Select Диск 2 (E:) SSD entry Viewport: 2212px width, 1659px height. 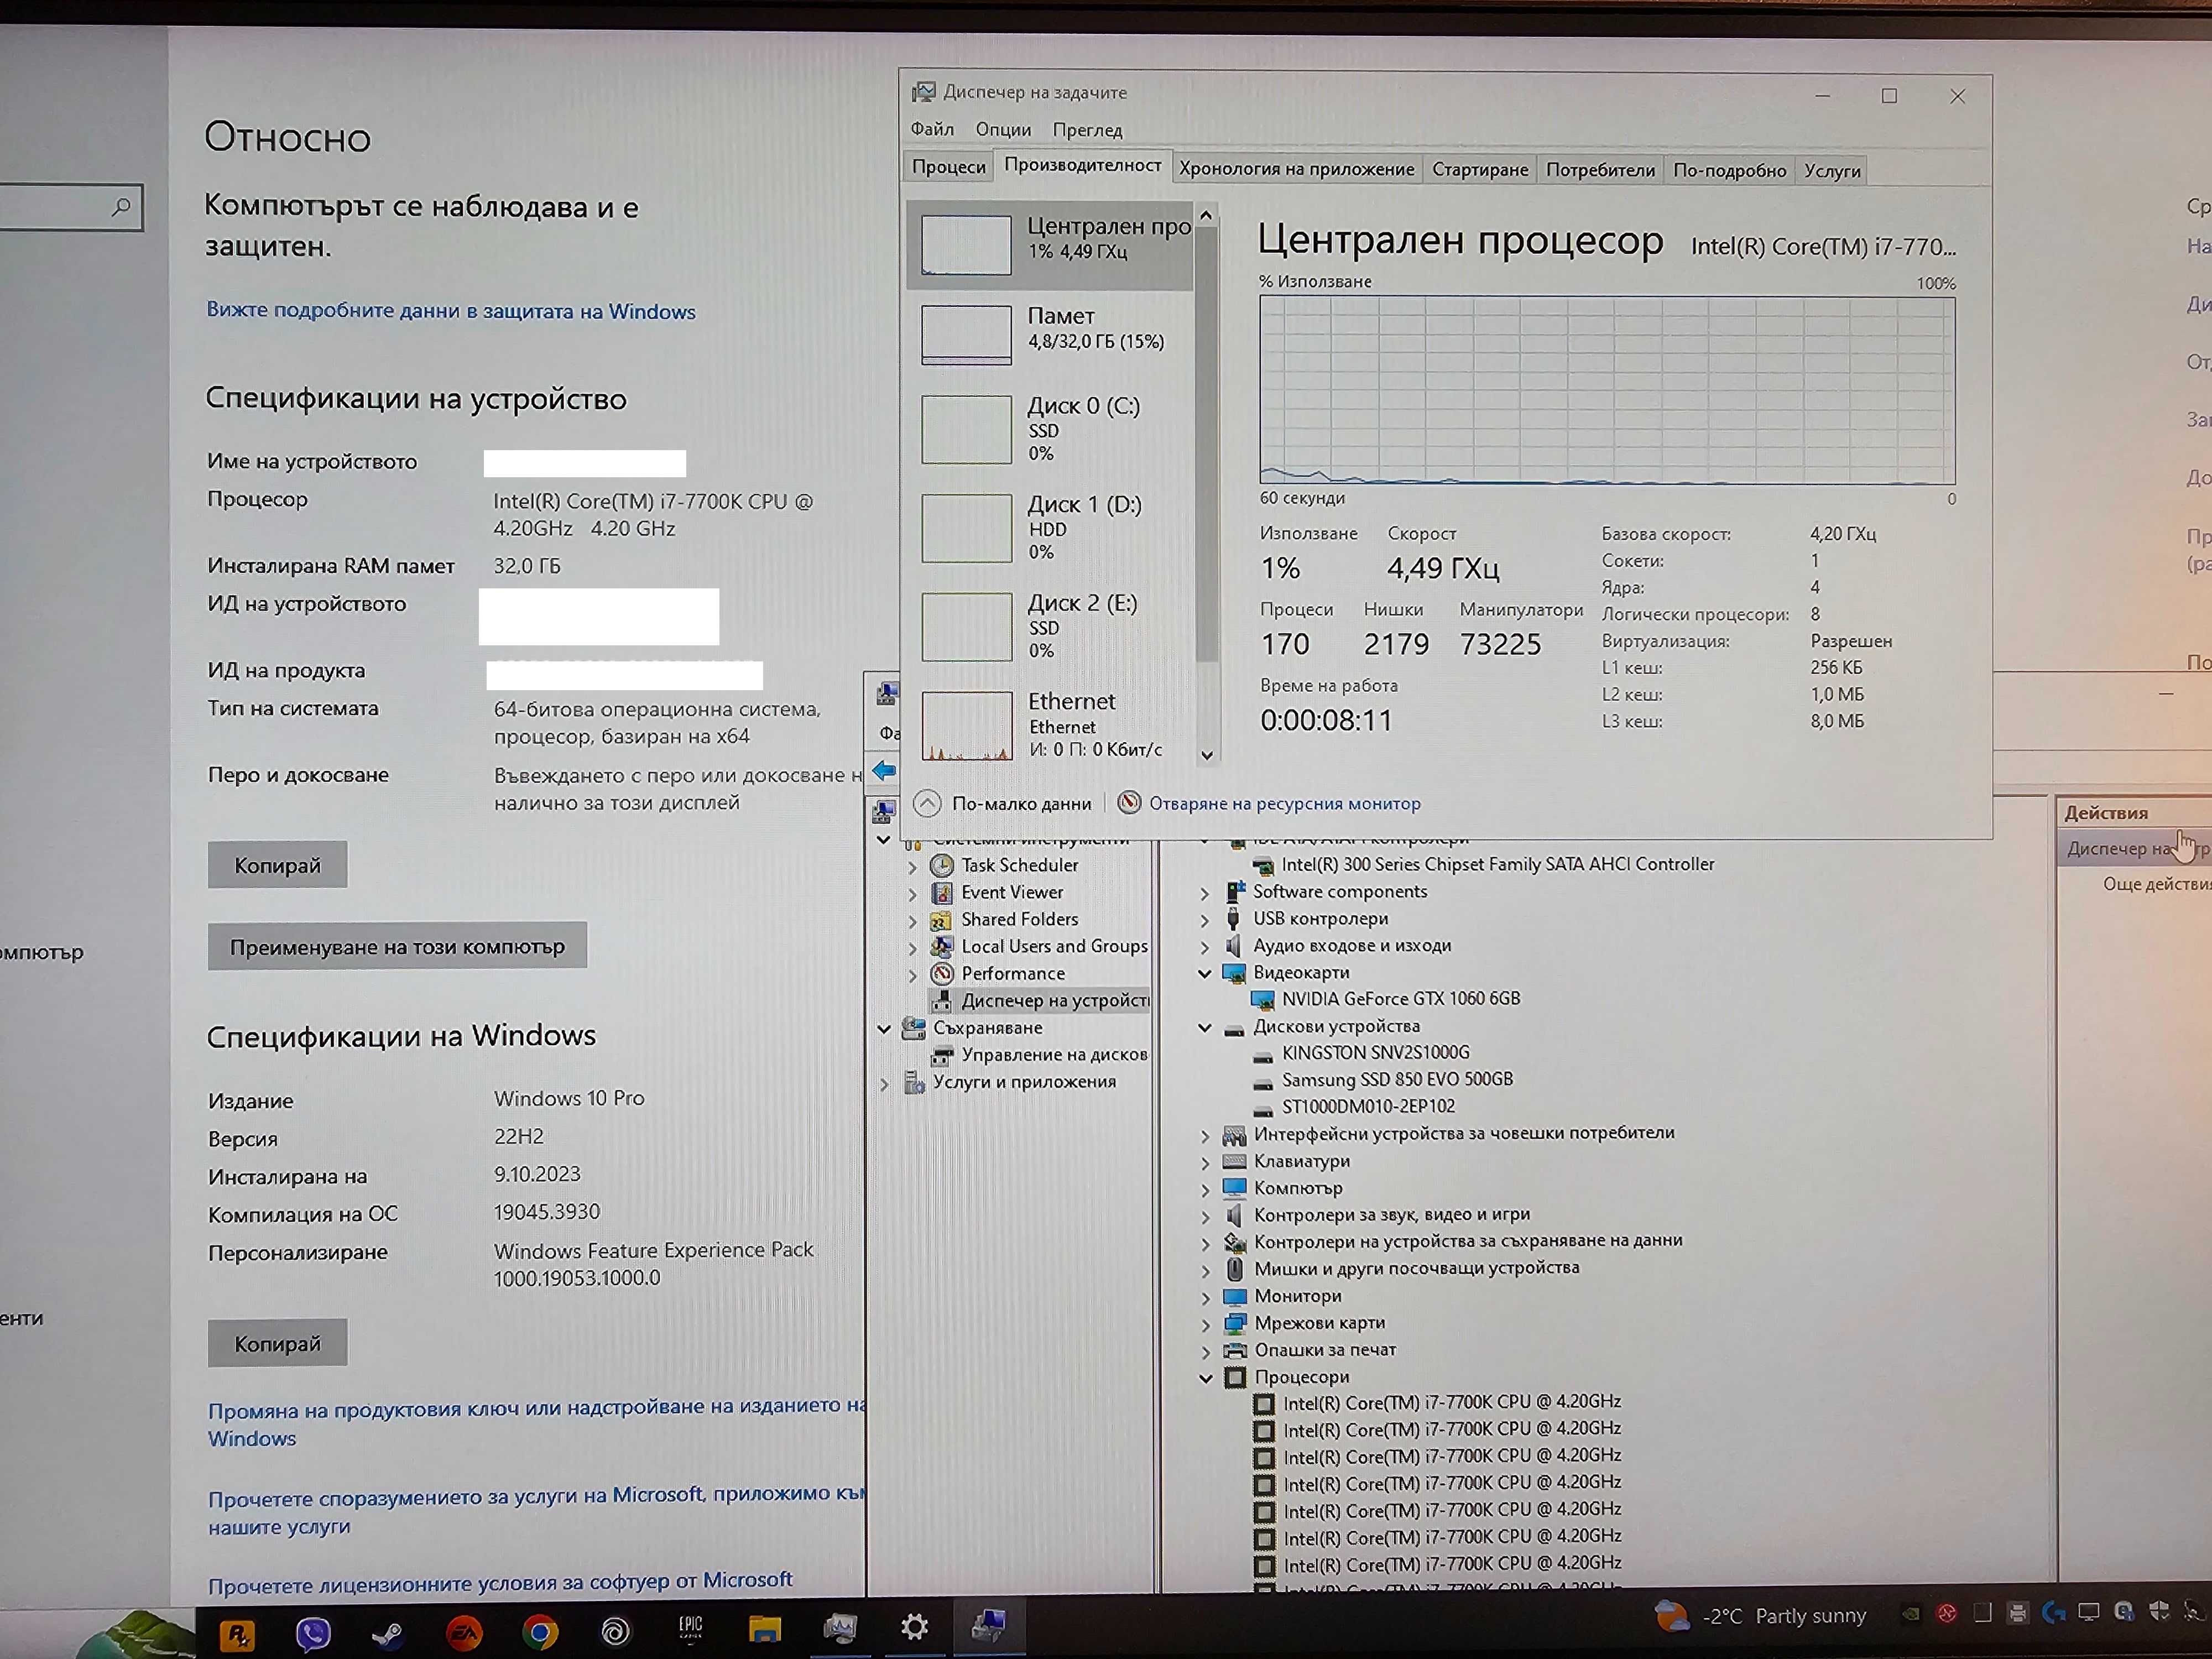tap(1050, 626)
